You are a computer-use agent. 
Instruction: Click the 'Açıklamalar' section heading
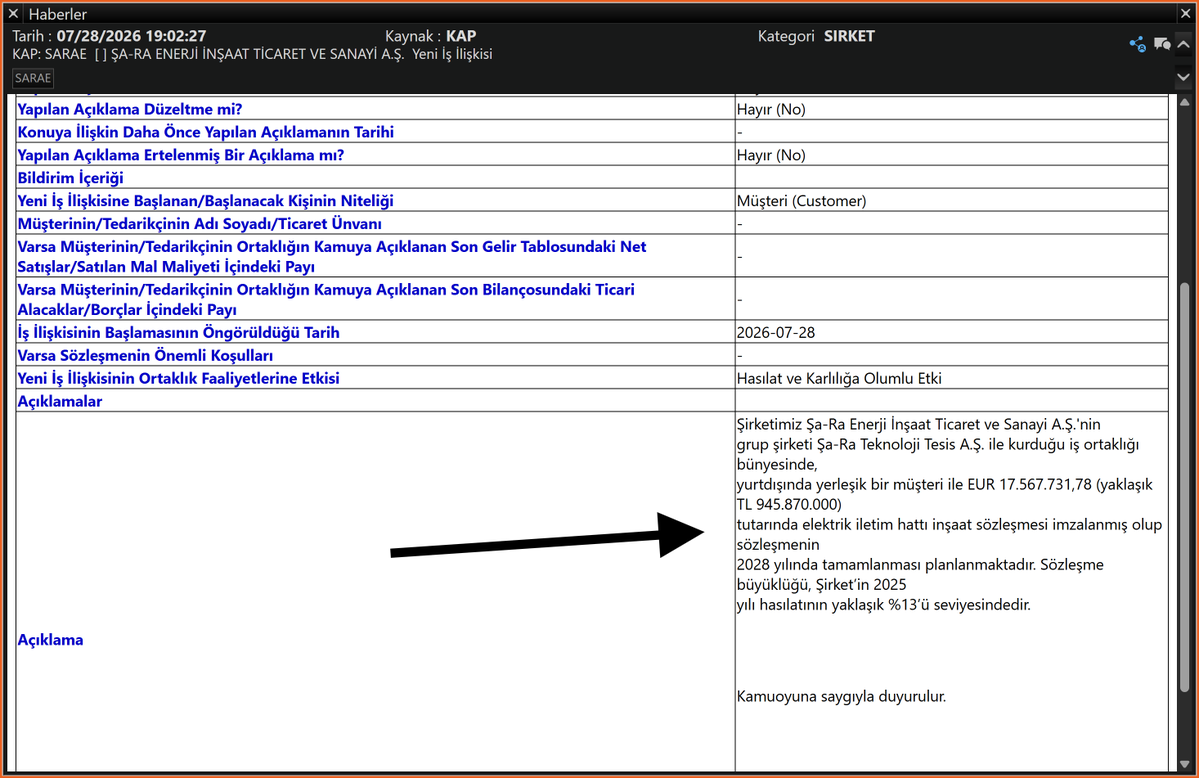point(60,402)
